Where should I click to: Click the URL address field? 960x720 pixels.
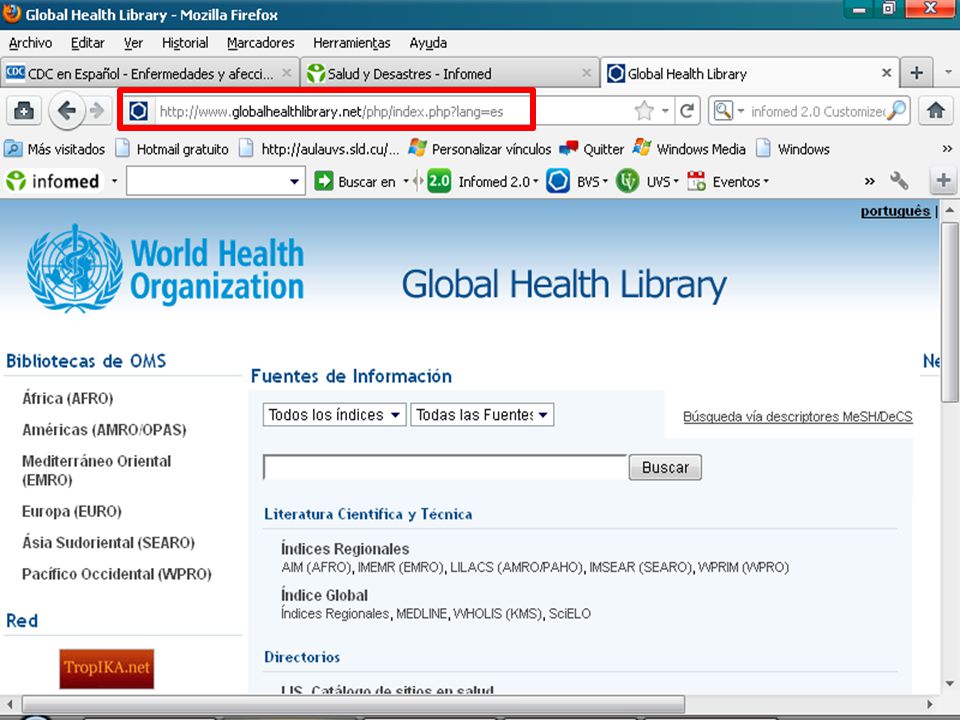tap(392, 111)
